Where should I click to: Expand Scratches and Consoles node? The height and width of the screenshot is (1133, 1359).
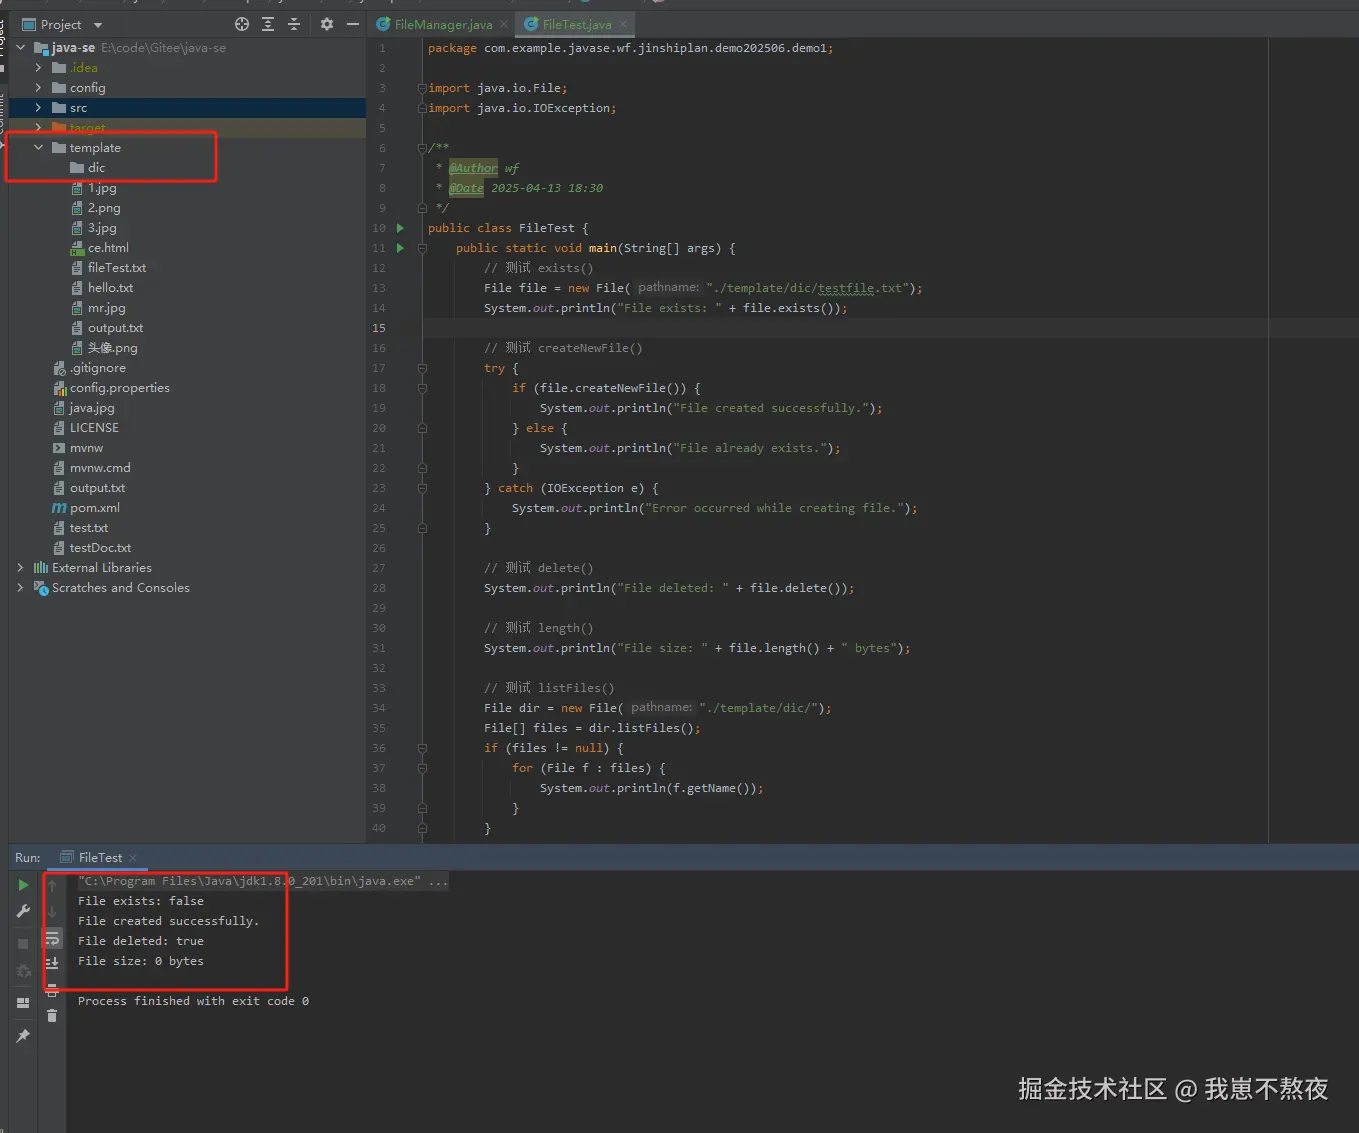(21, 588)
